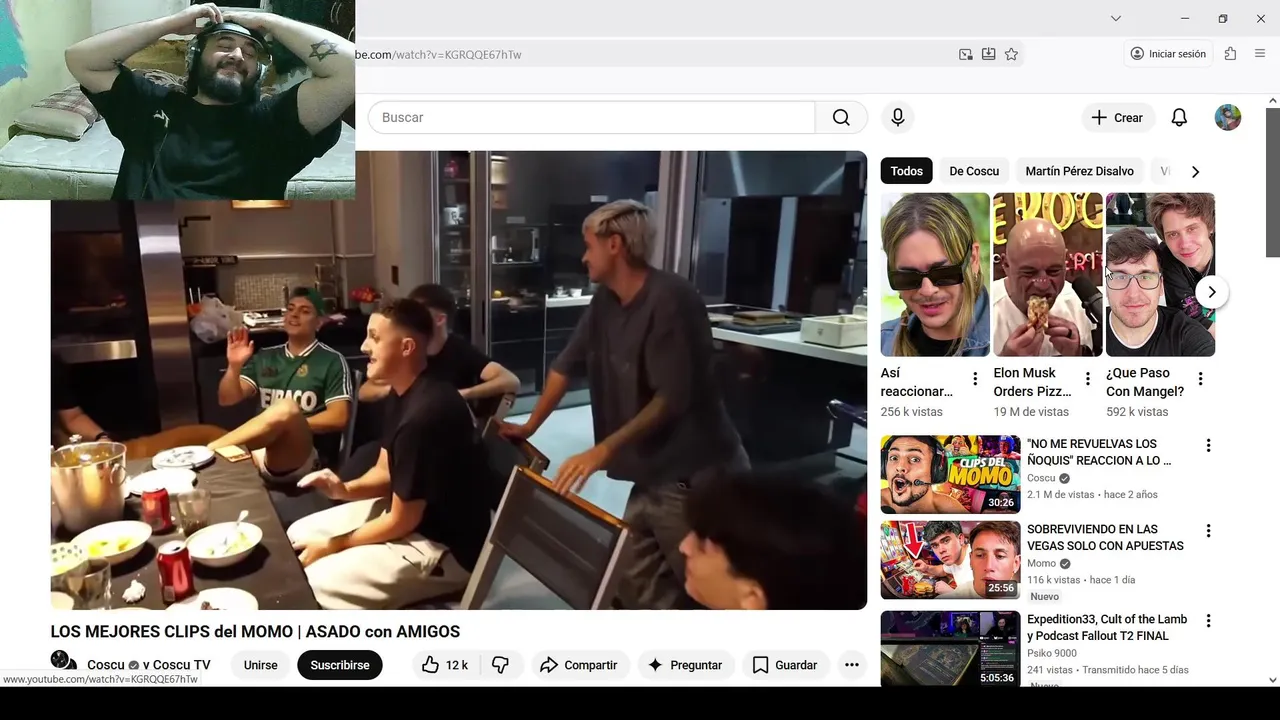This screenshot has width=1280, height=720.
Task: Open the notifications bell
Action: [x=1179, y=118]
